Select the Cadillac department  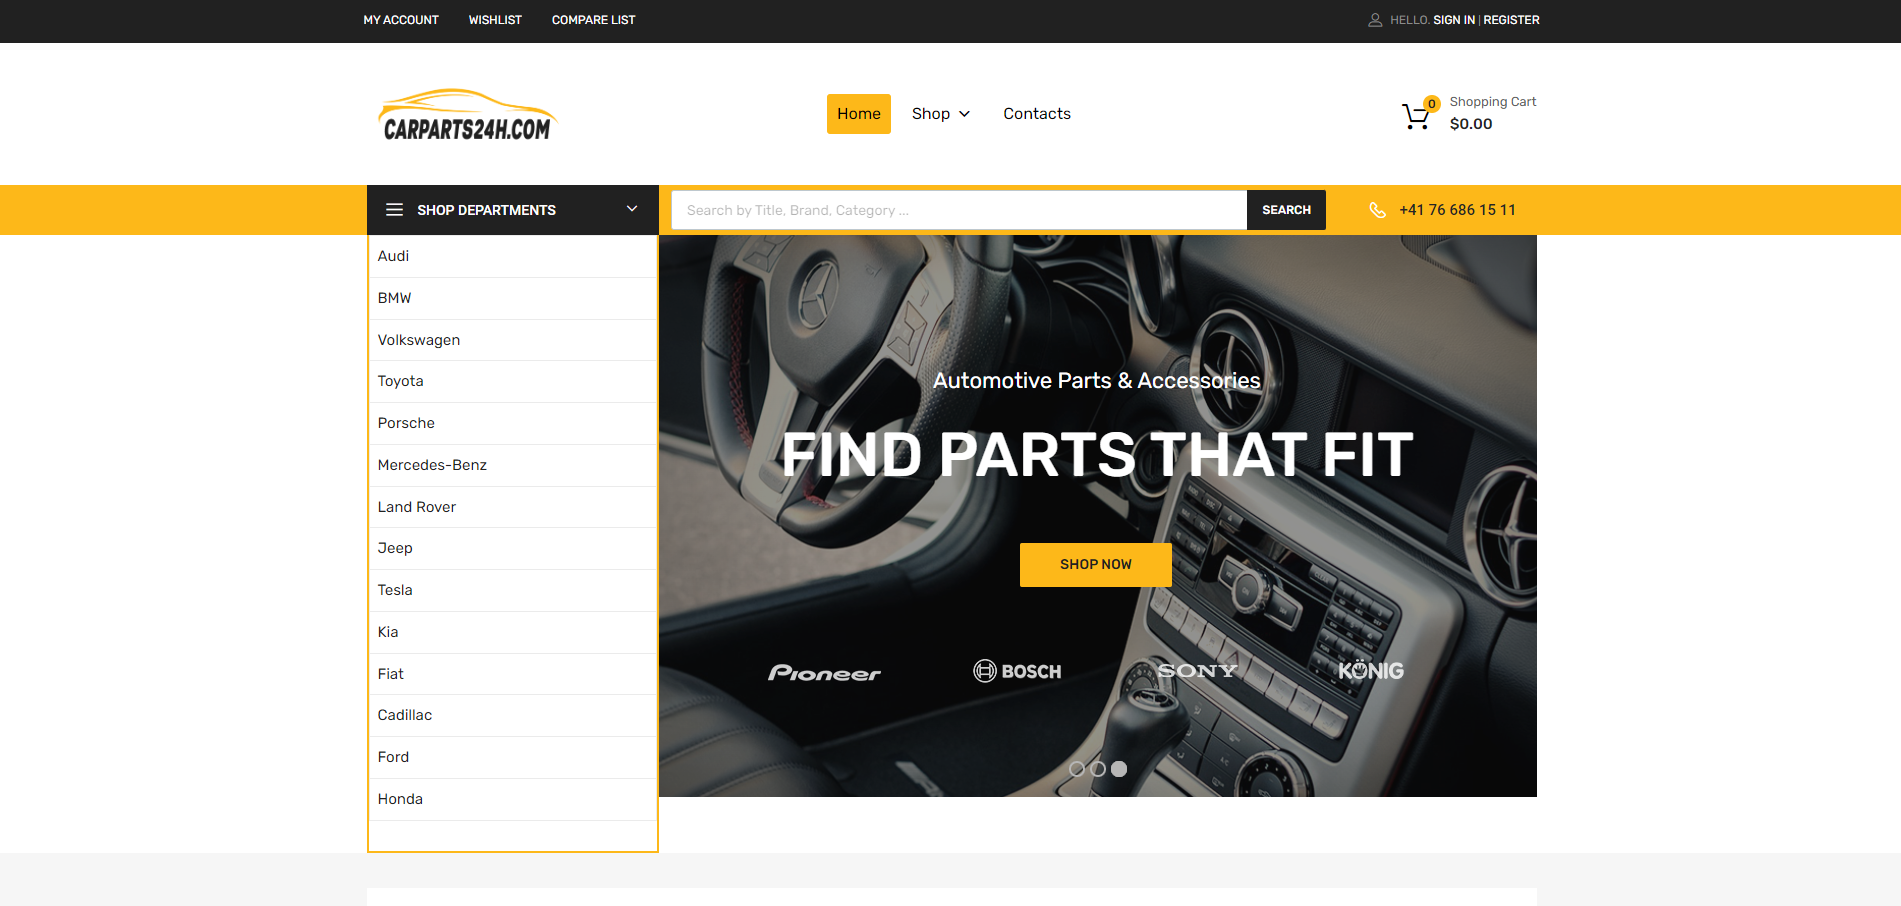pyautogui.click(x=512, y=715)
